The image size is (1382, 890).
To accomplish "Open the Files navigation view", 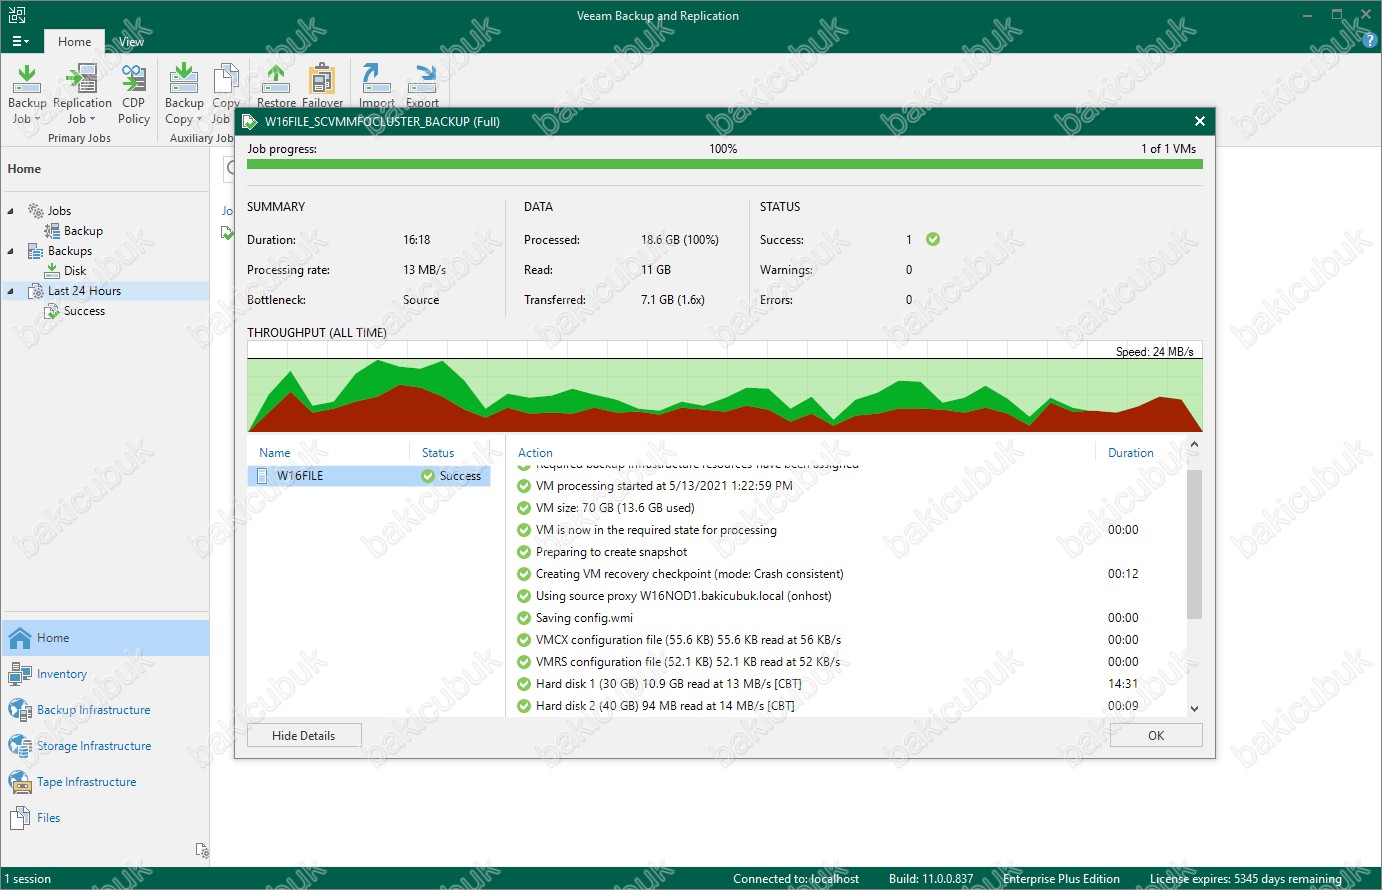I will [105, 818].
